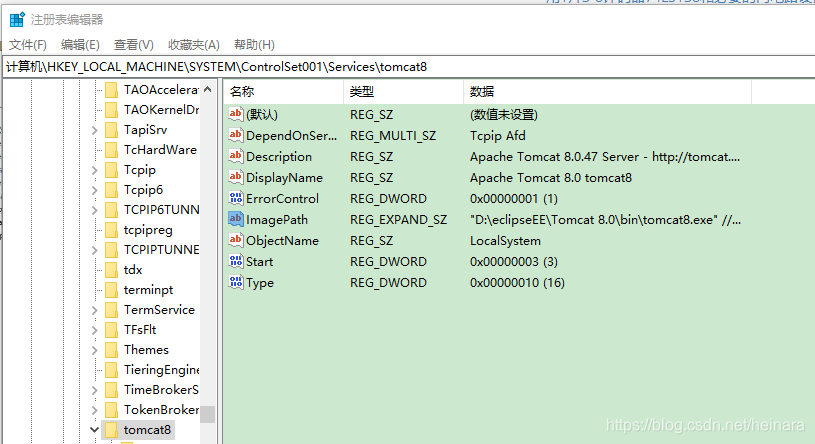Click the tree scrollbar up arrow
815x444 pixels.
[208, 89]
